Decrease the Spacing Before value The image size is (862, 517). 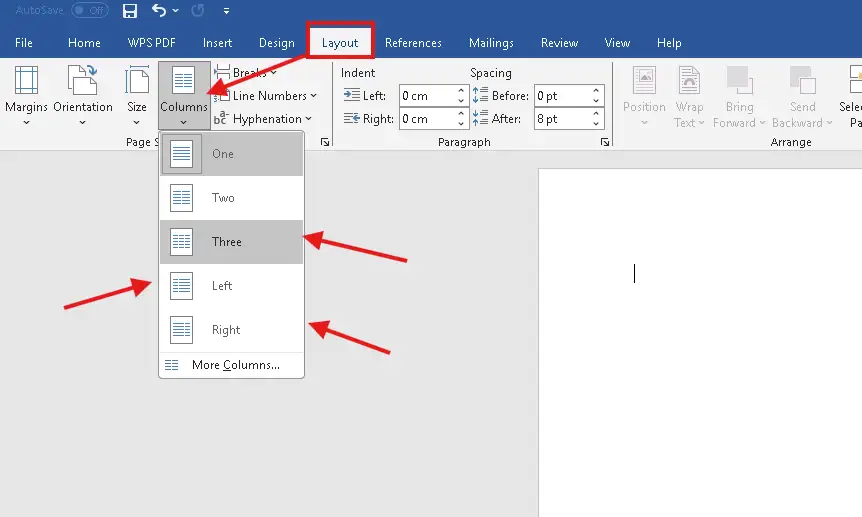(596, 101)
